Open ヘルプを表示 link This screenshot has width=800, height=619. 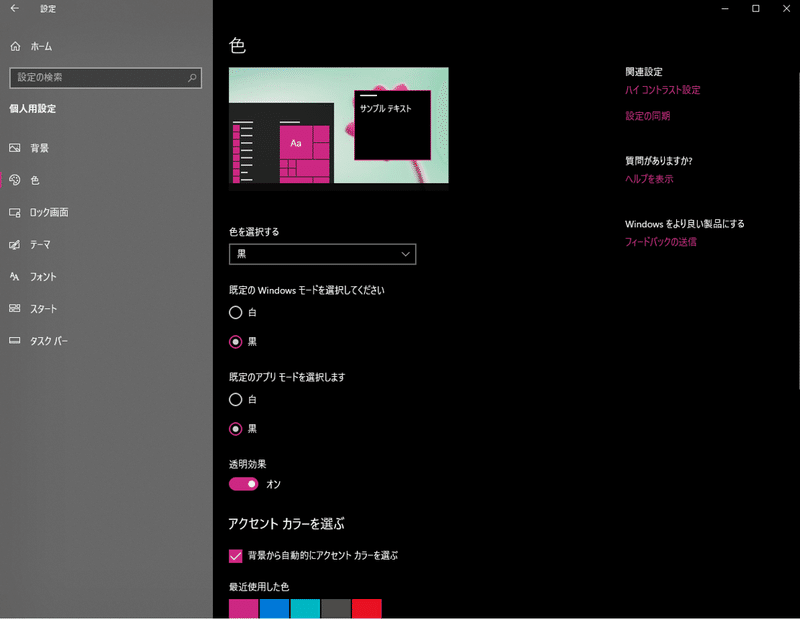tap(649, 179)
